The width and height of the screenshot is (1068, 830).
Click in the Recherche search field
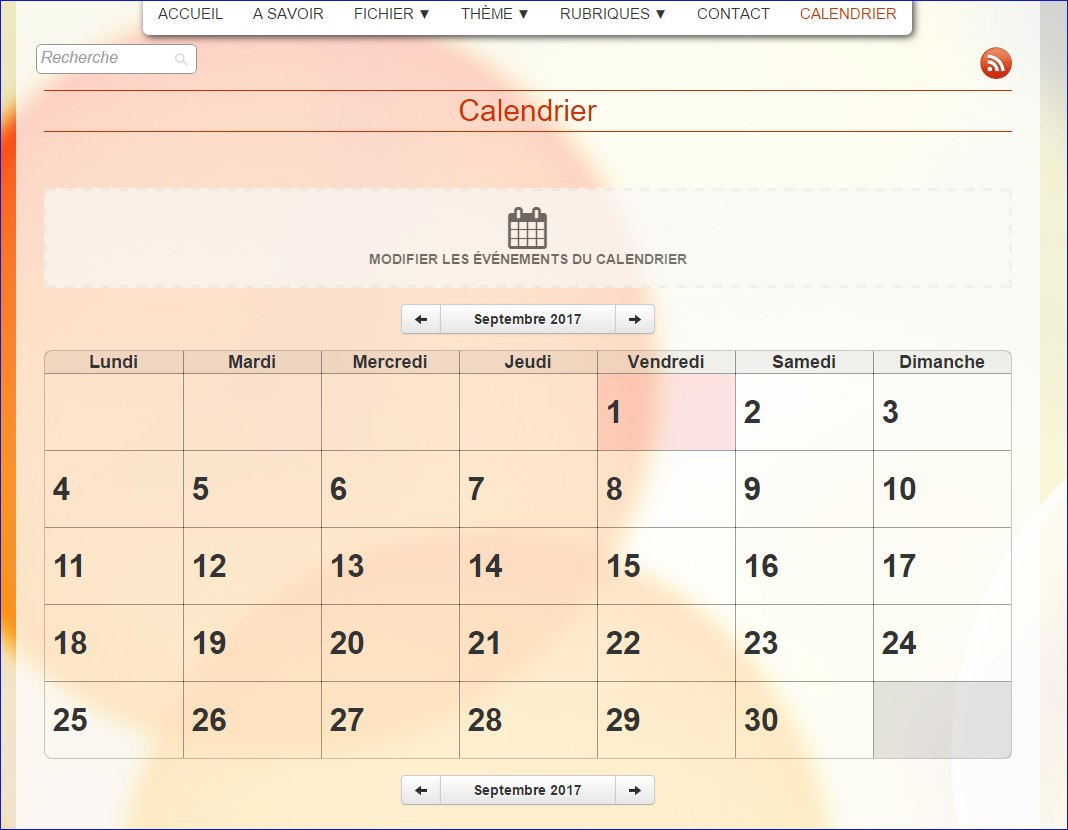click(105, 59)
